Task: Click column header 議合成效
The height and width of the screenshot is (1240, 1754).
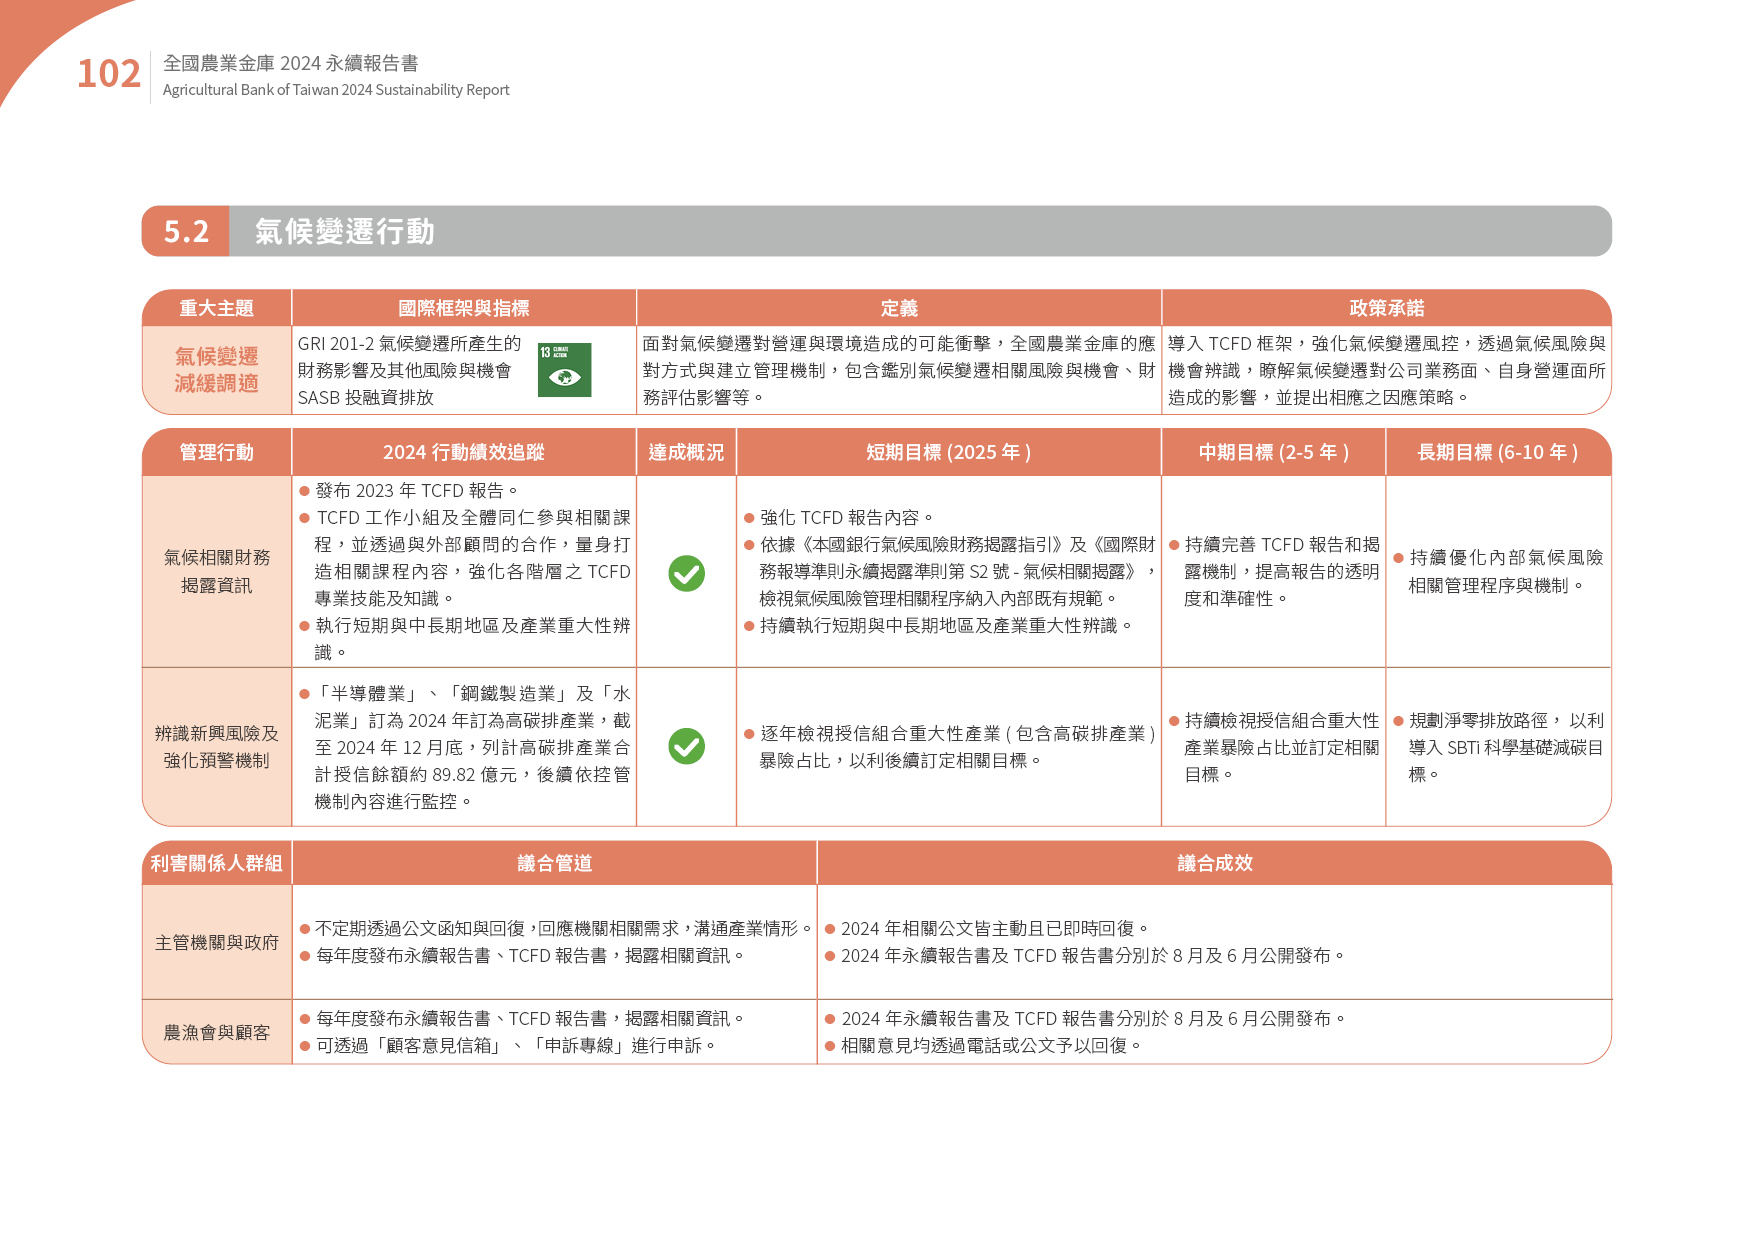Action: [1214, 863]
